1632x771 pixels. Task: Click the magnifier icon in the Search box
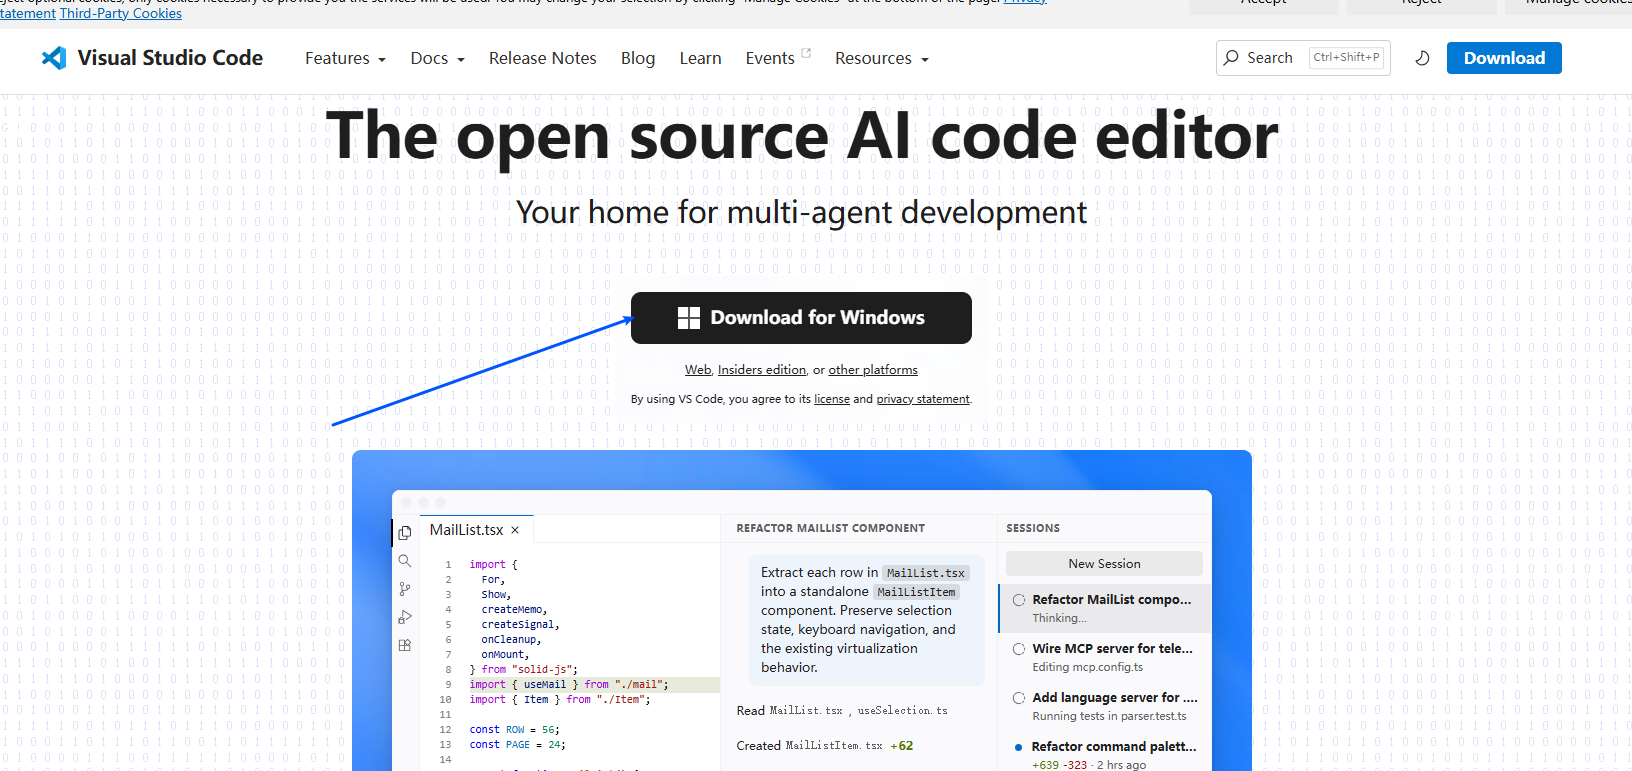pyautogui.click(x=1231, y=58)
